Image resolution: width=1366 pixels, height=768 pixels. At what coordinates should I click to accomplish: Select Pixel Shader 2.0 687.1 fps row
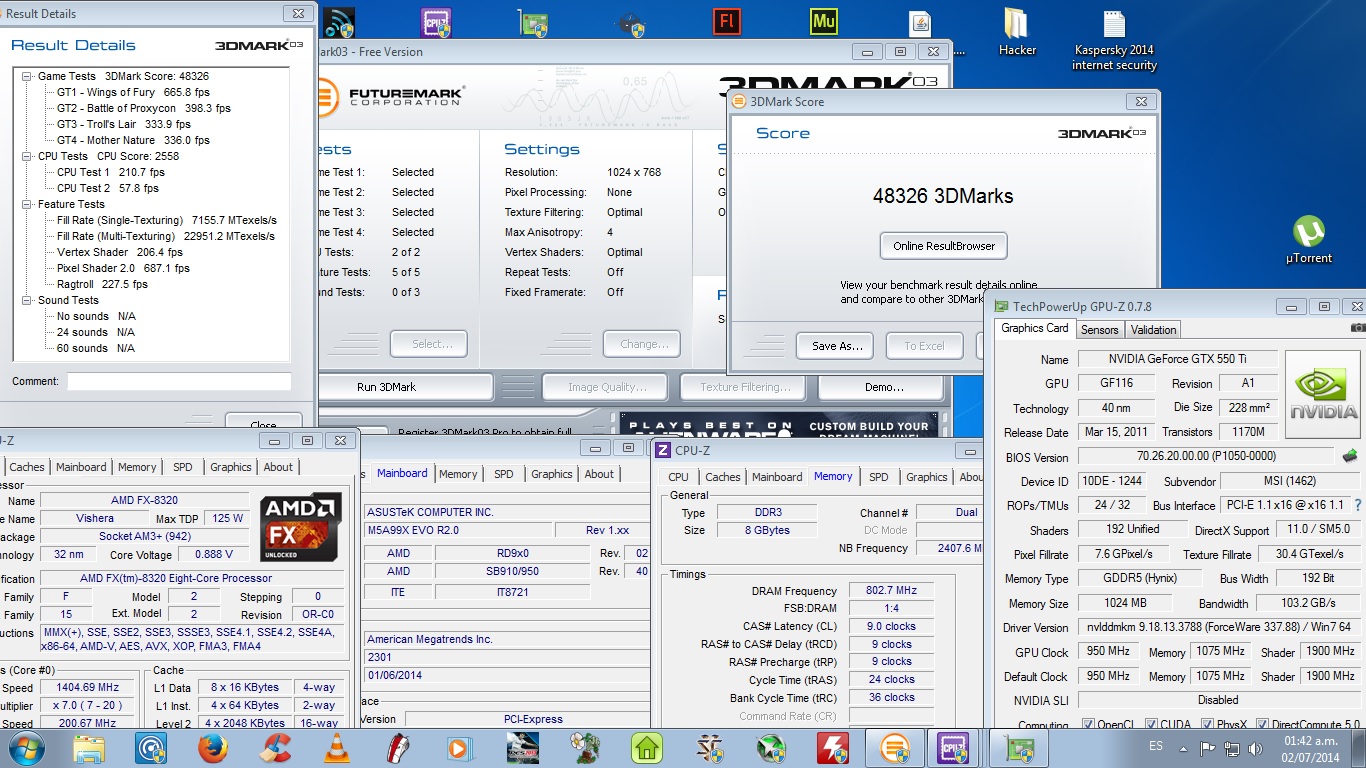coord(123,268)
